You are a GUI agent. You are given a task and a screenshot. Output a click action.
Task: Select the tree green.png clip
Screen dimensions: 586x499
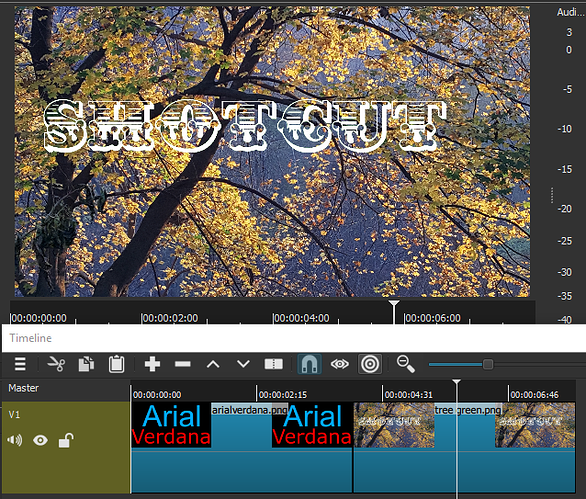click(465, 447)
